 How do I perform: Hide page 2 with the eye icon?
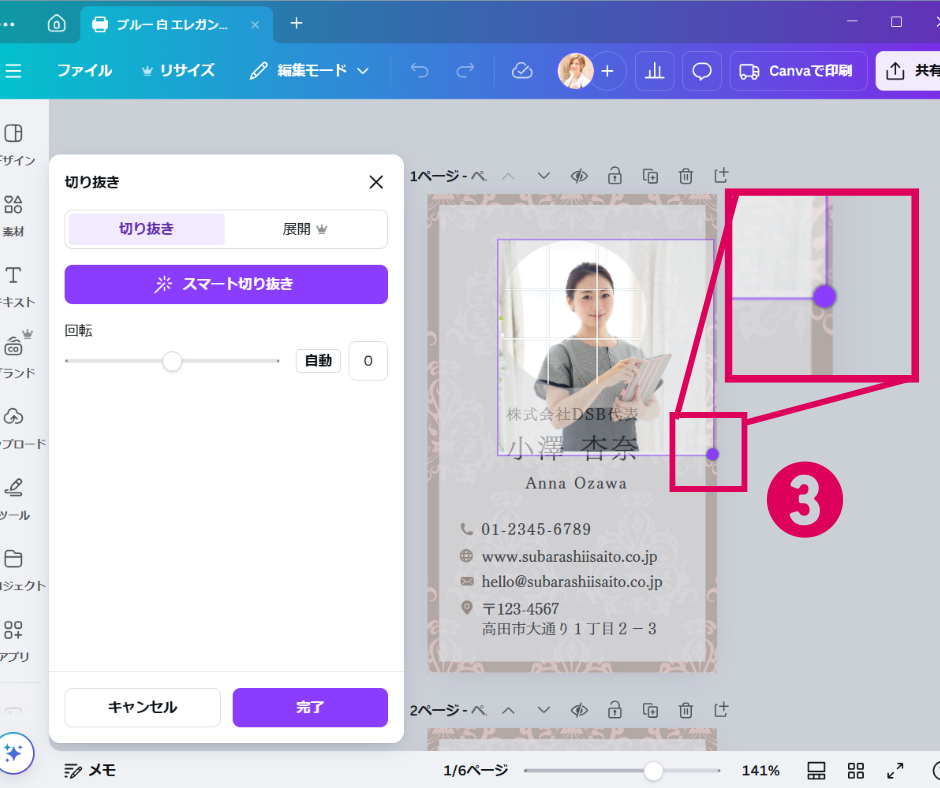point(579,710)
